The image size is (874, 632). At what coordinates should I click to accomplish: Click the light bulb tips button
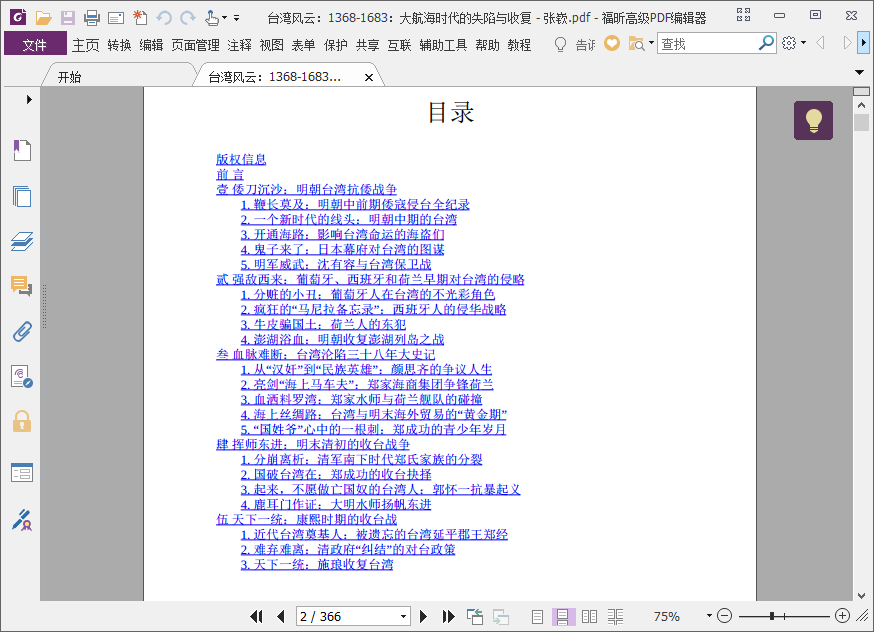point(813,120)
